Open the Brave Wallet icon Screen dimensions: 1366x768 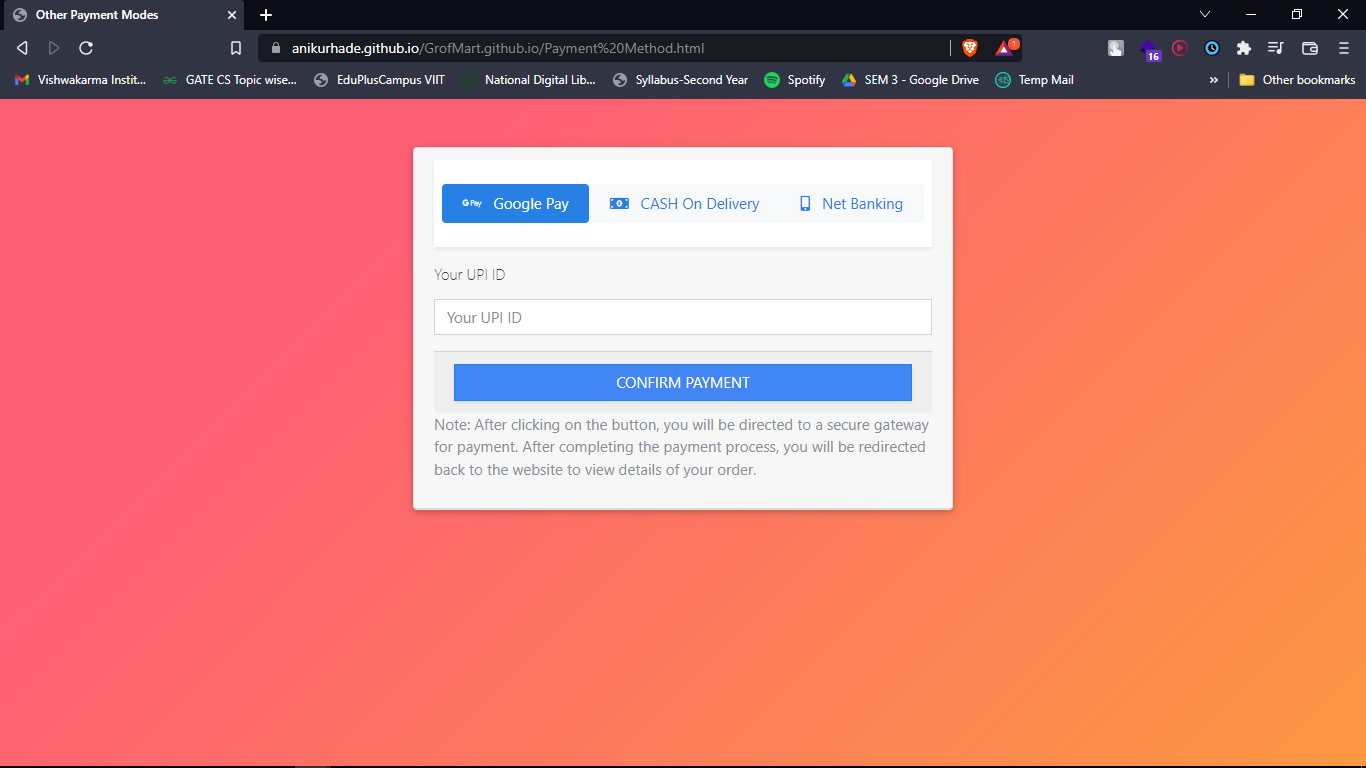[1310, 48]
